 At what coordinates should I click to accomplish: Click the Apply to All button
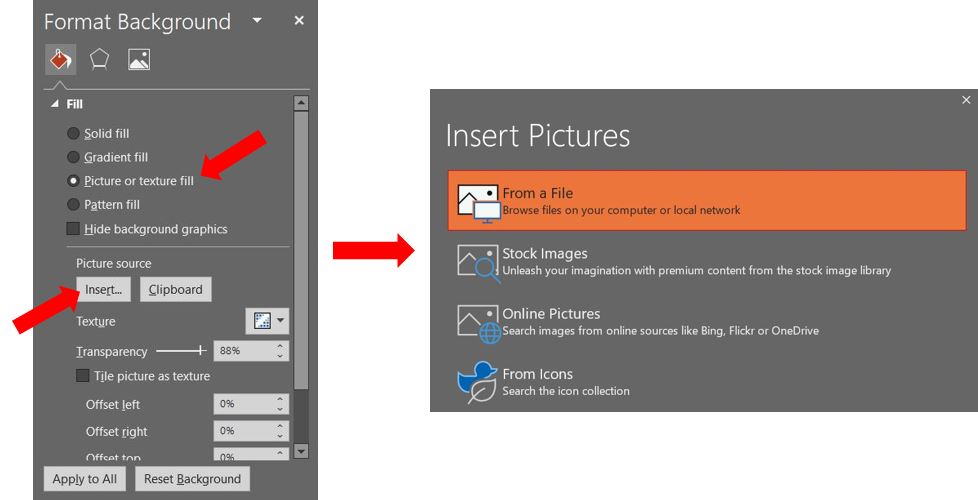point(84,479)
